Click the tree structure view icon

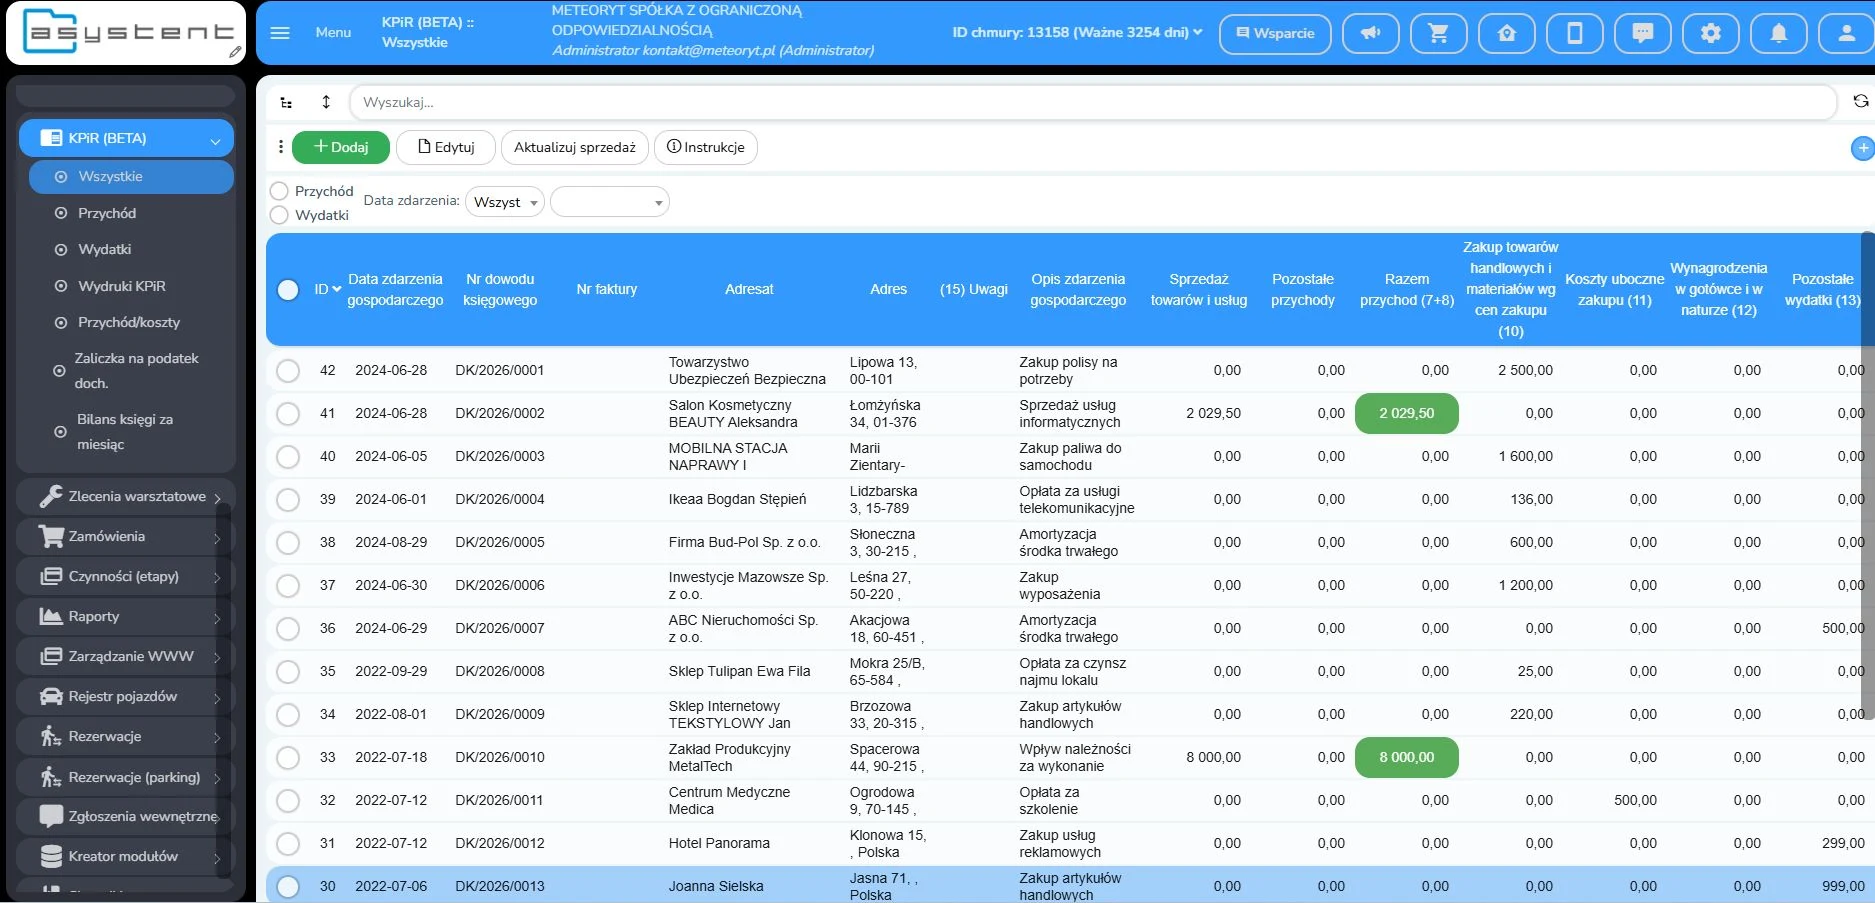pyautogui.click(x=286, y=102)
